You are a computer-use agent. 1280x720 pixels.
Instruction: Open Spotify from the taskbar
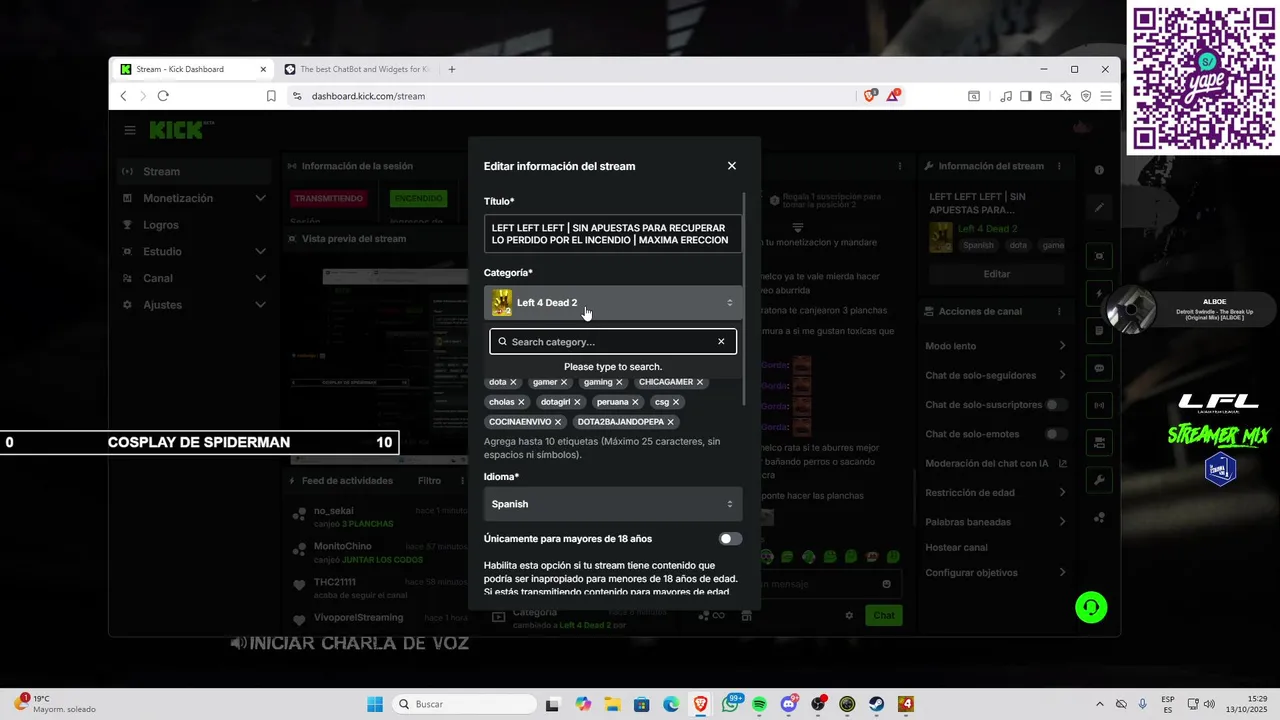click(x=759, y=704)
